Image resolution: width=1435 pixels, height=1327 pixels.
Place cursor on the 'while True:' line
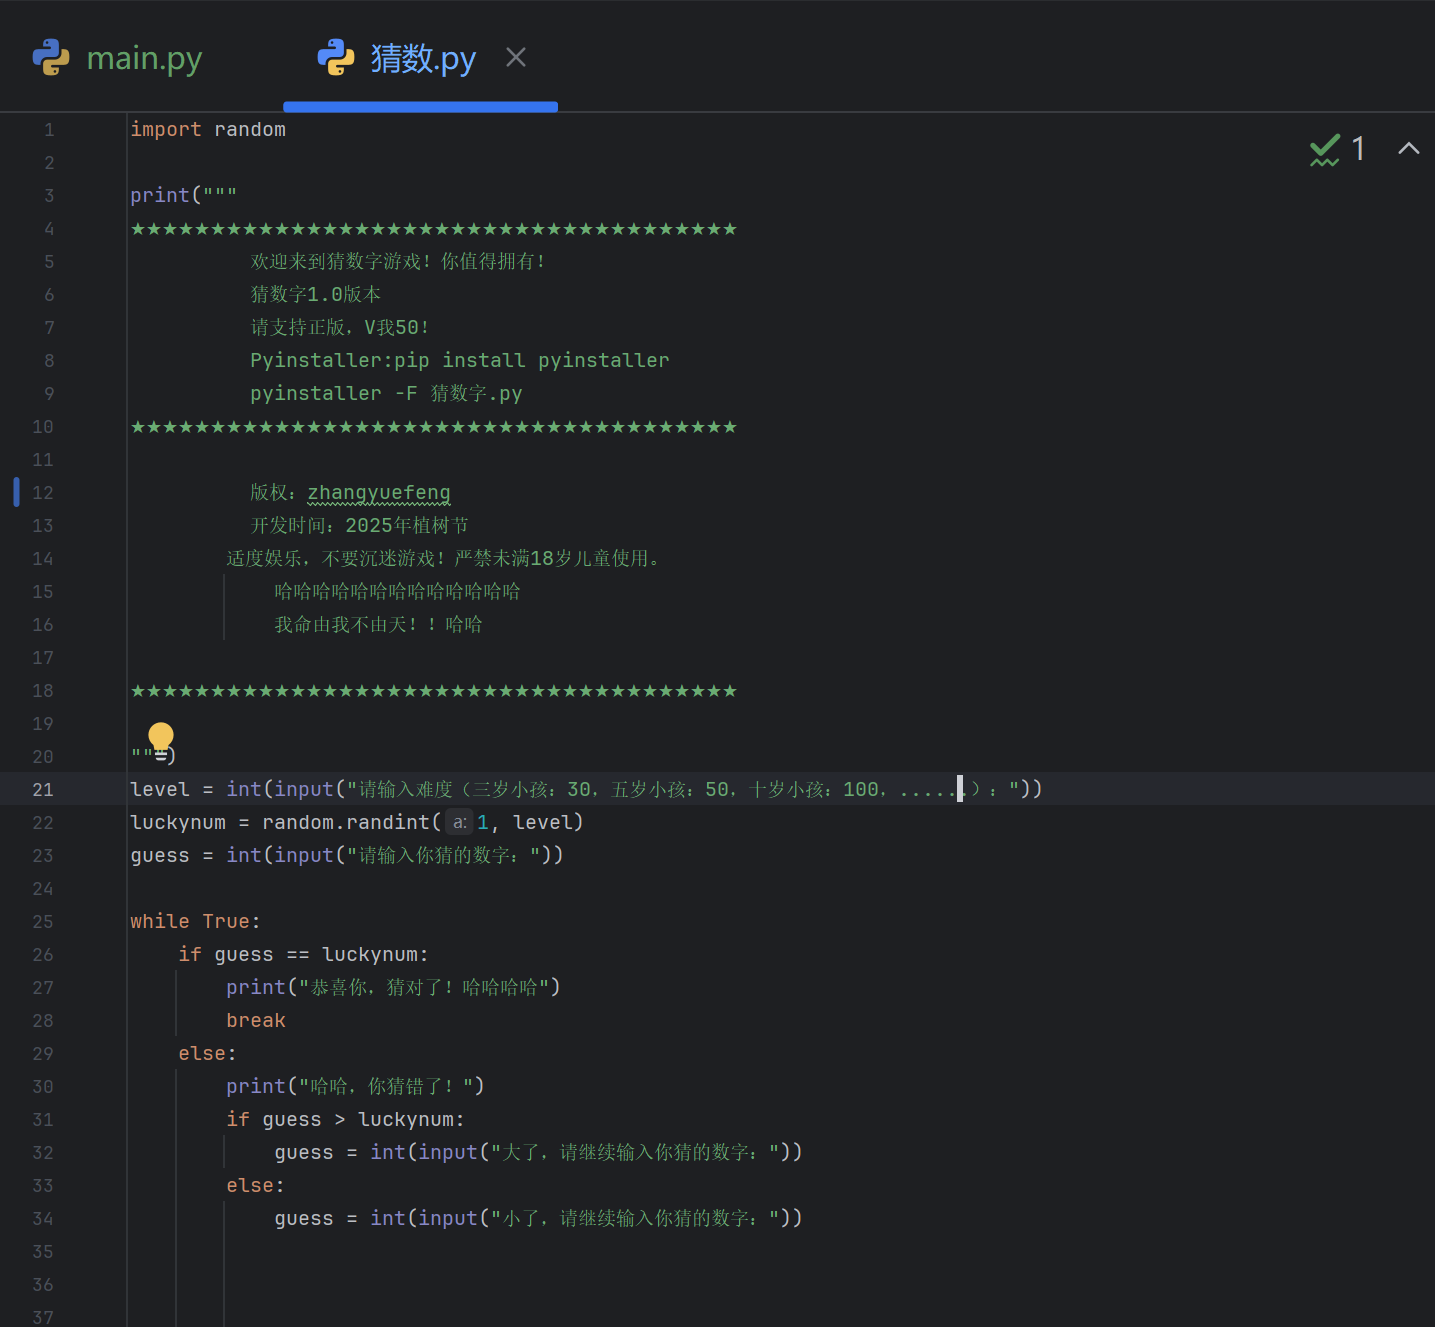click(x=195, y=921)
